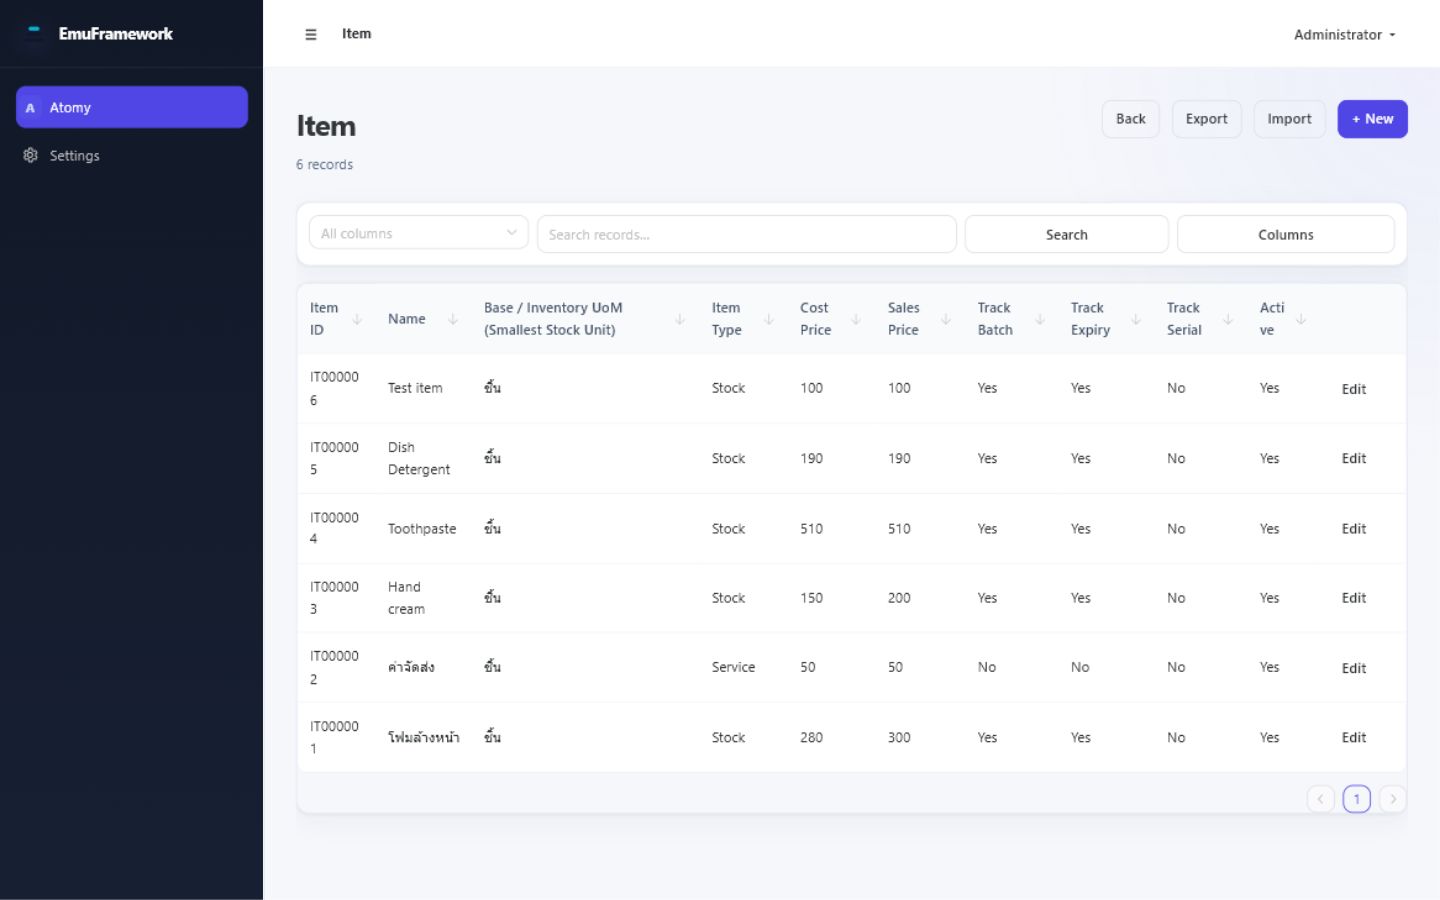This screenshot has width=1440, height=900.
Task: Edit the Test item row
Action: coord(1354,389)
